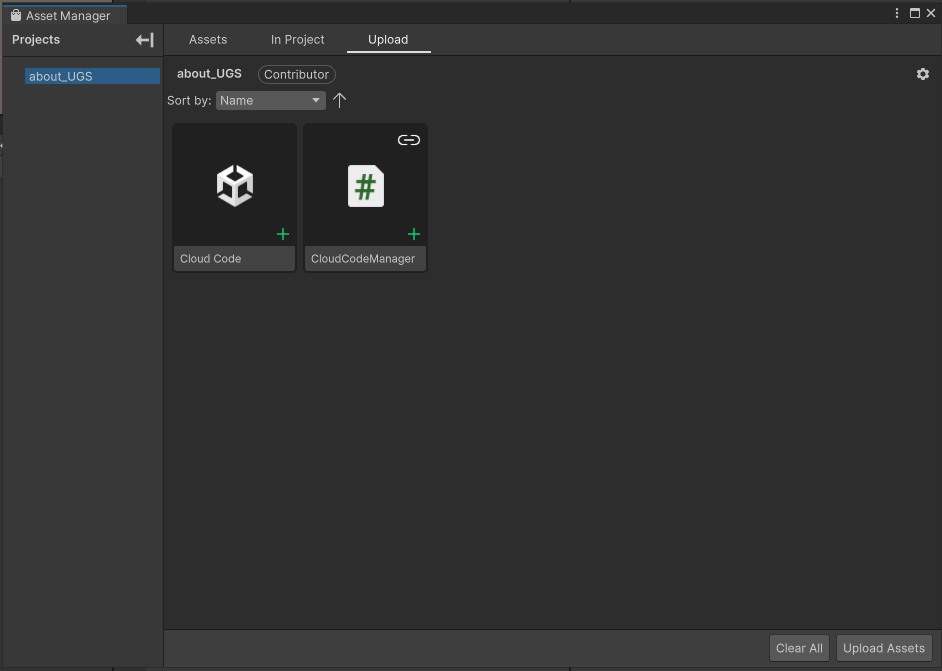942x671 pixels.
Task: Click the Asset Manager bag icon
Action: pyautogui.click(x=16, y=15)
